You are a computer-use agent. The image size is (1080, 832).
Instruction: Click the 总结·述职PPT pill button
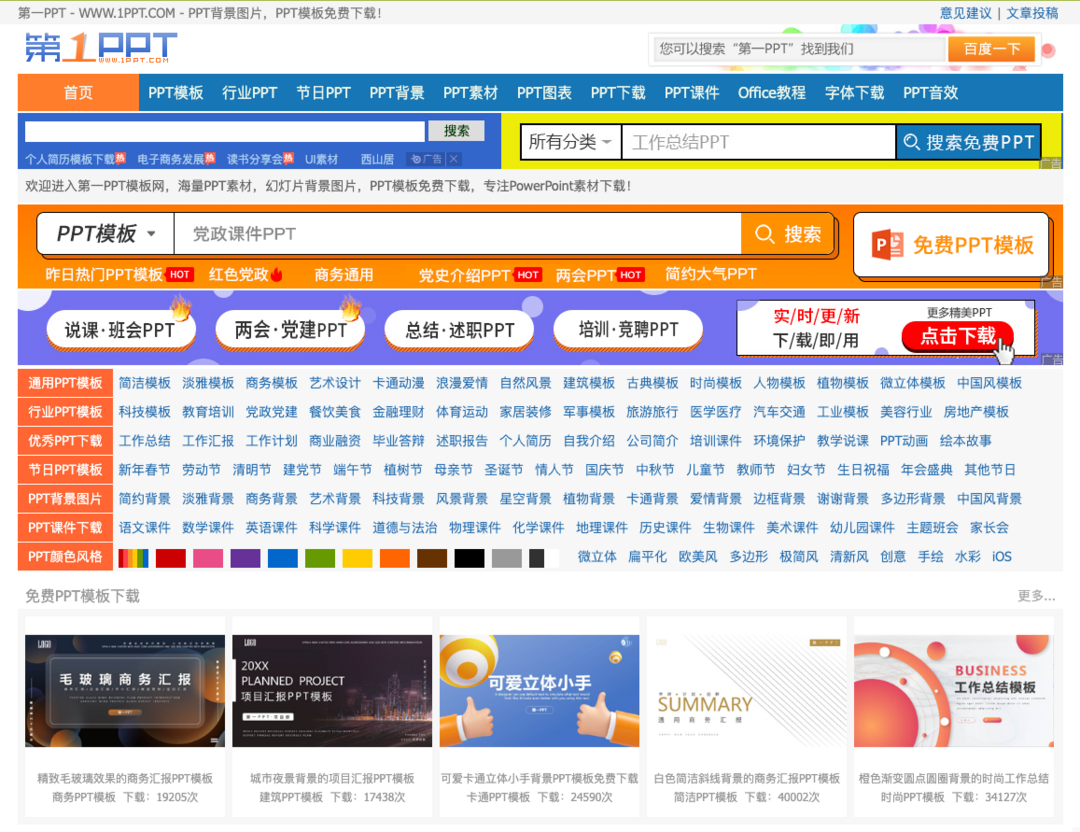(x=460, y=330)
